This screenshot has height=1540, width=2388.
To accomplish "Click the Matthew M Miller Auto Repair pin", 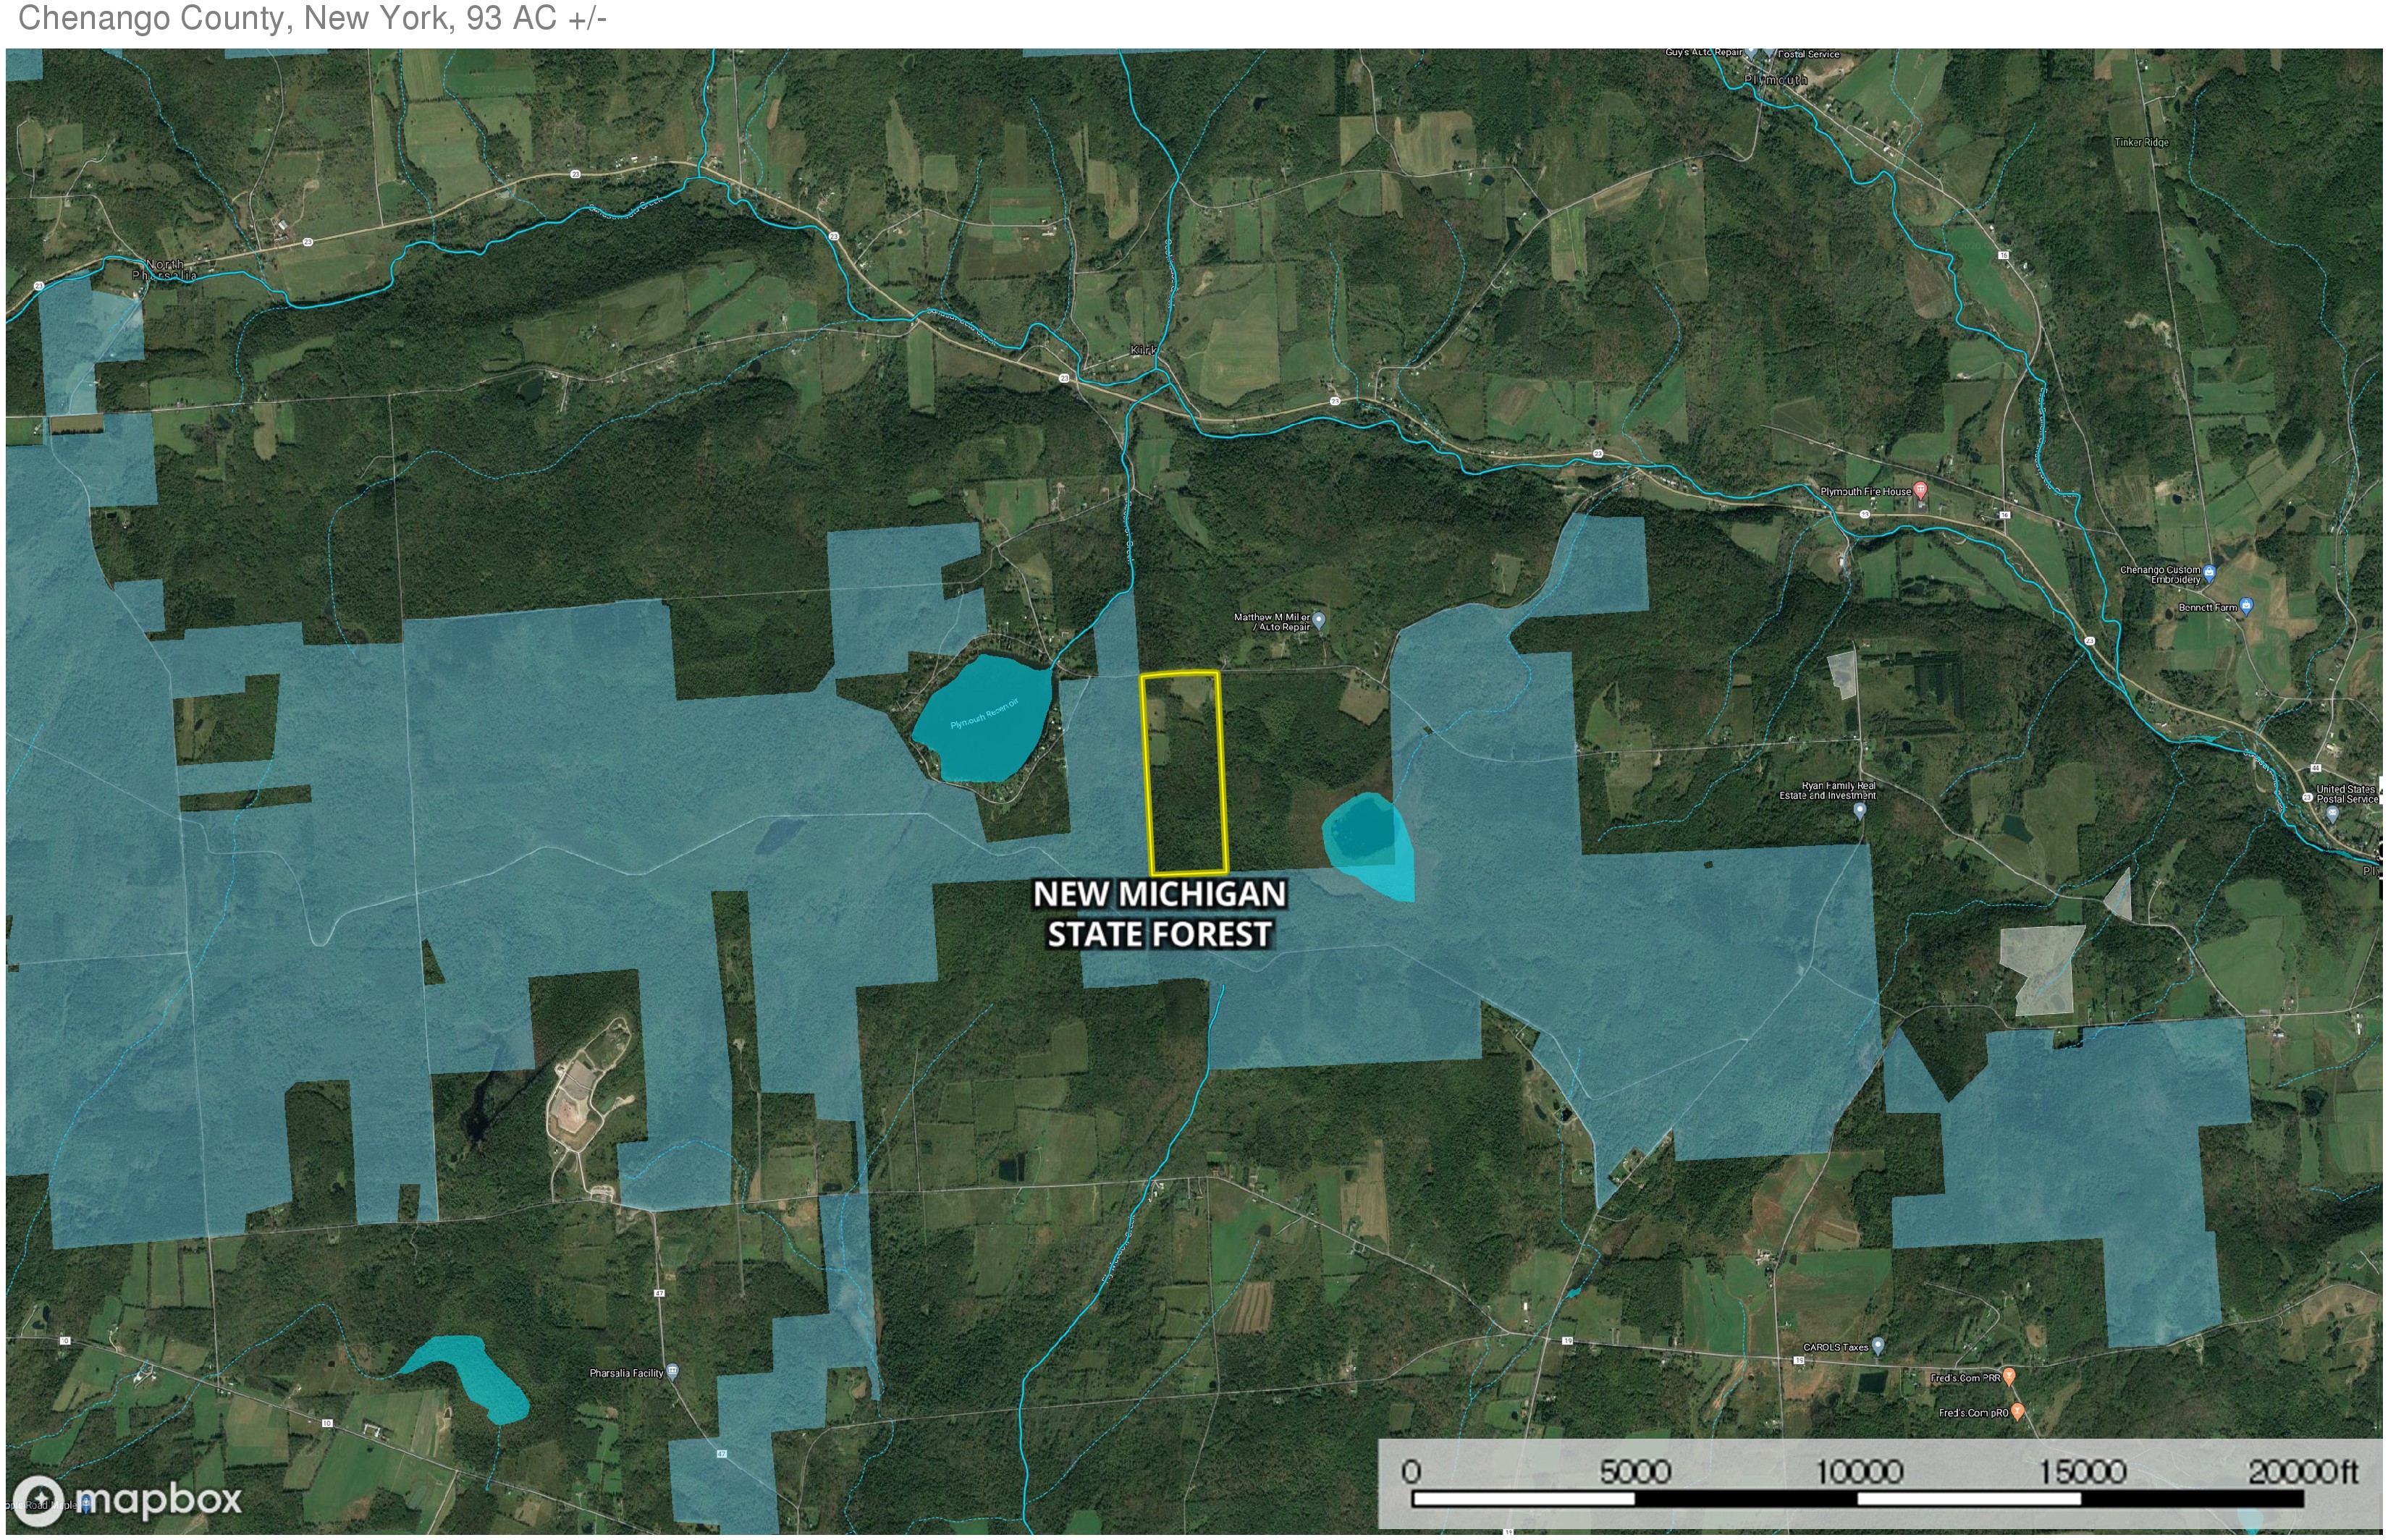I will click(x=1319, y=621).
